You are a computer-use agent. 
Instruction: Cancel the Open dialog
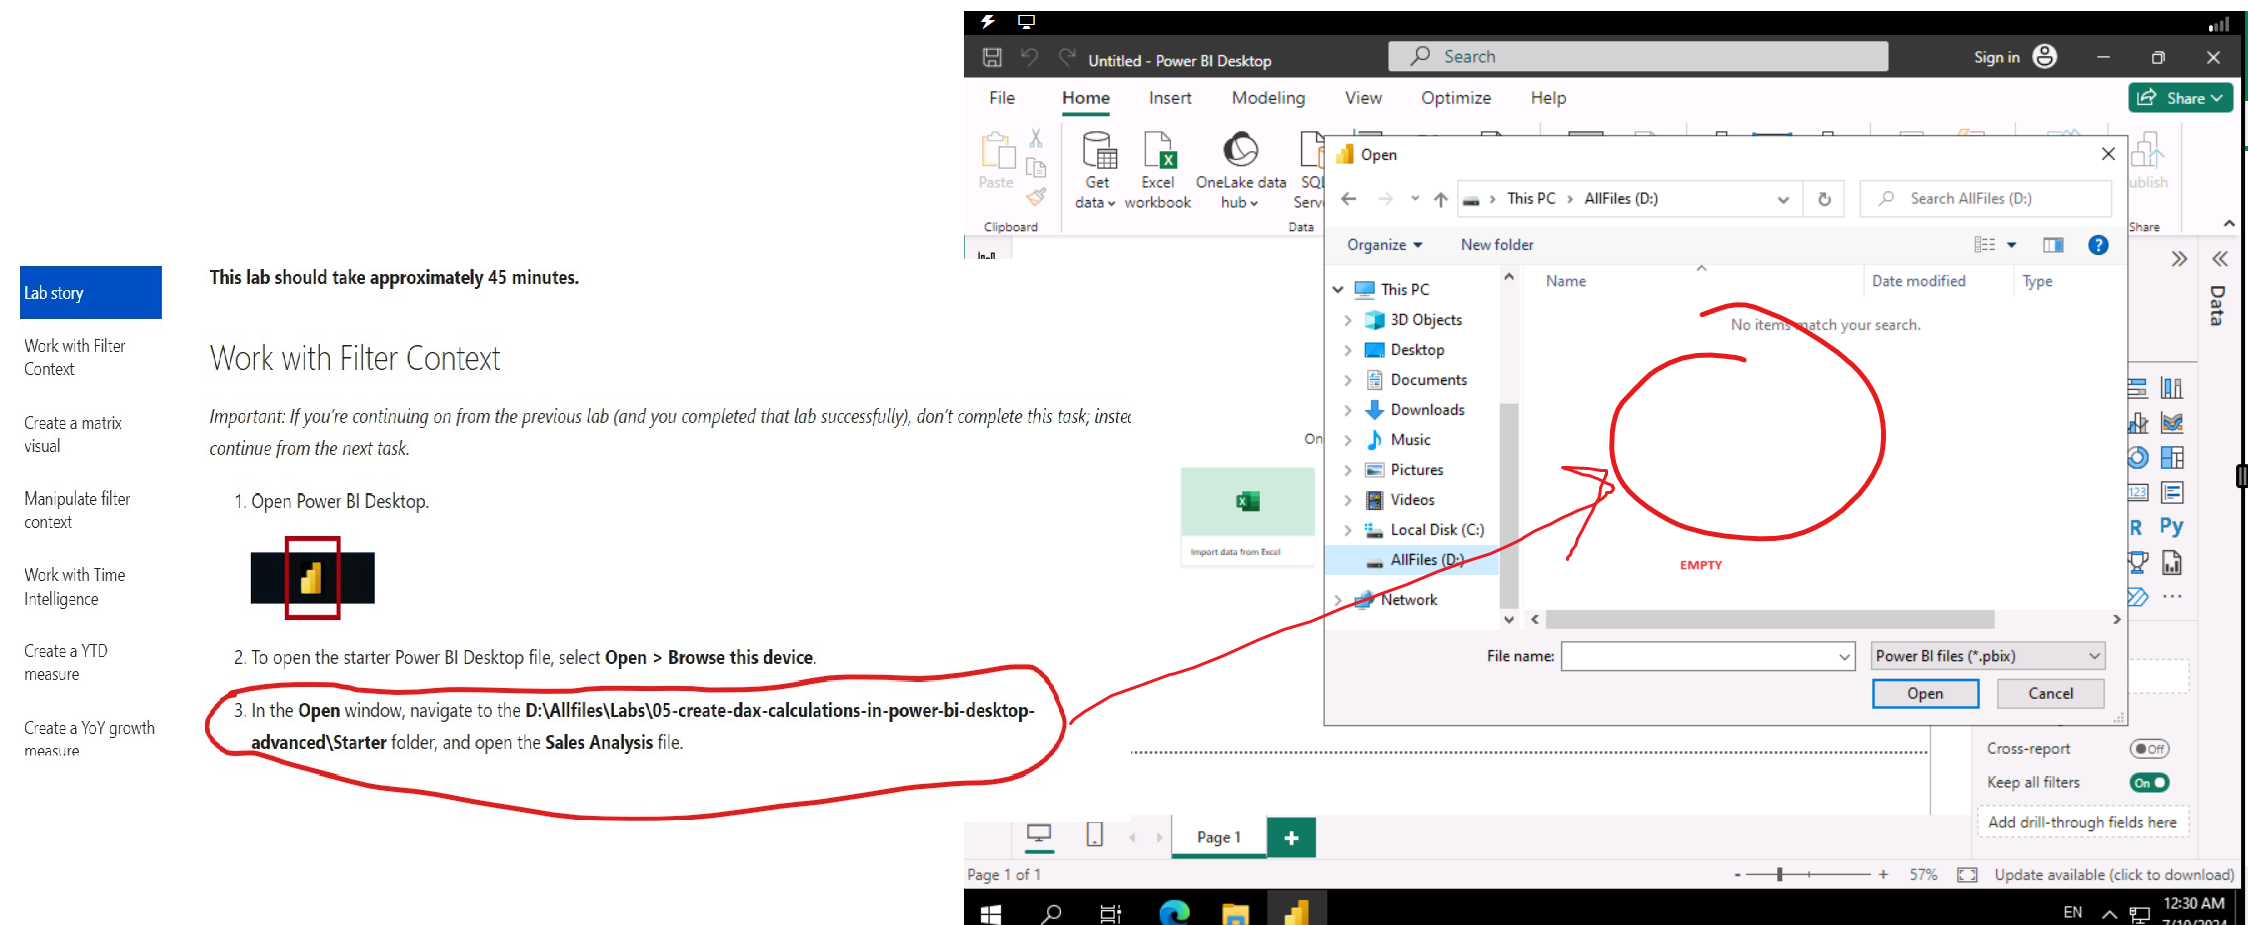click(x=2050, y=694)
